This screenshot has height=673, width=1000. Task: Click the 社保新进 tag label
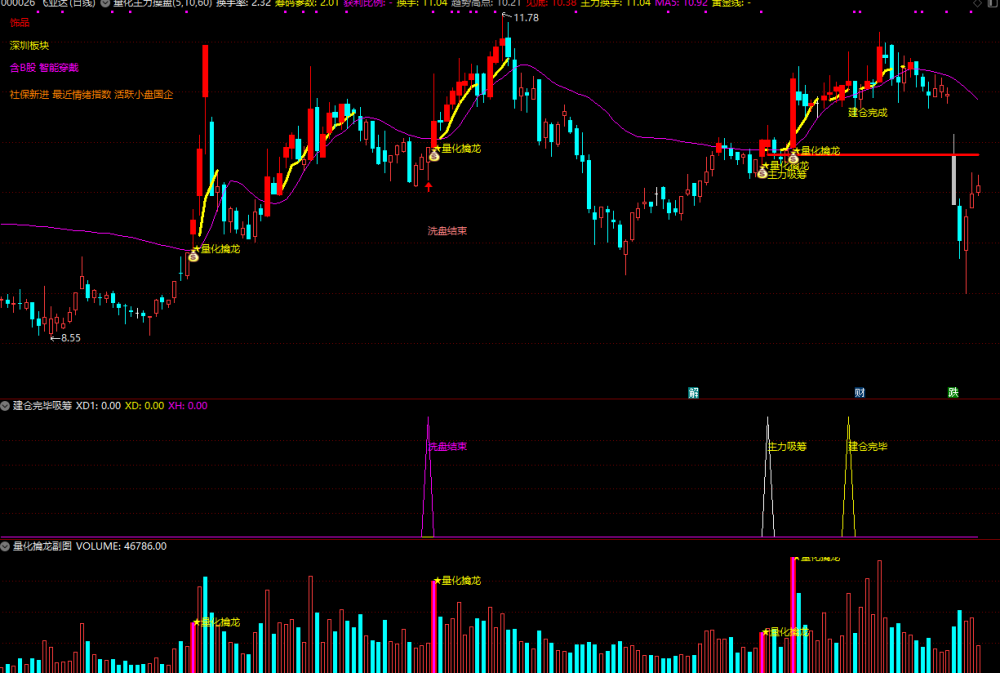click(29, 94)
